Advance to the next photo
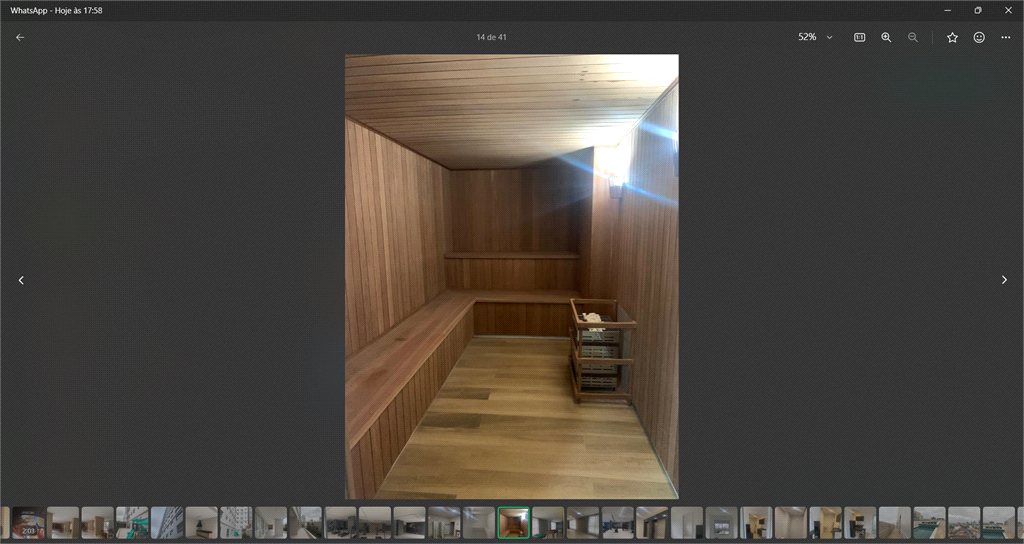Viewport: 1024px width, 544px height. click(1004, 280)
